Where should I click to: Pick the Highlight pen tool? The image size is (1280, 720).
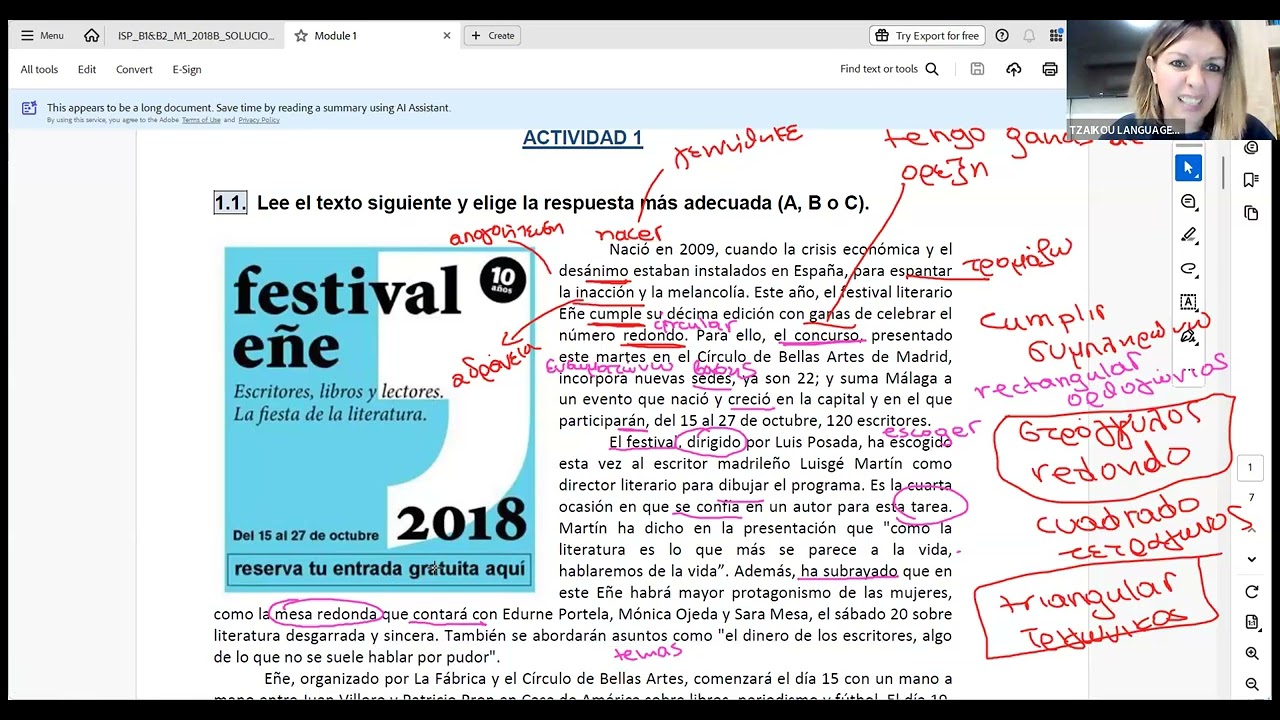[x=1188, y=235]
